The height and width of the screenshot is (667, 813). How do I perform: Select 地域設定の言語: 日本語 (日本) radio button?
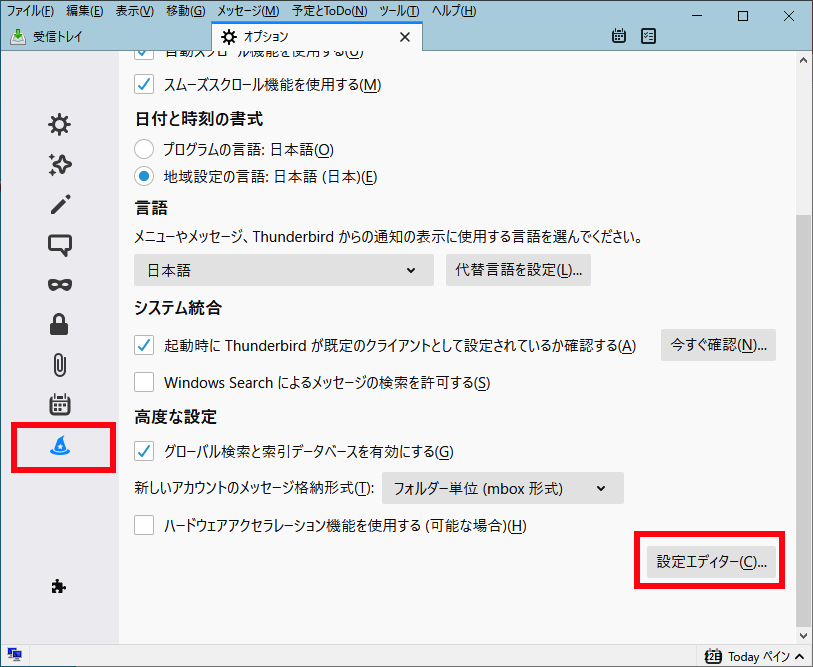point(144,176)
